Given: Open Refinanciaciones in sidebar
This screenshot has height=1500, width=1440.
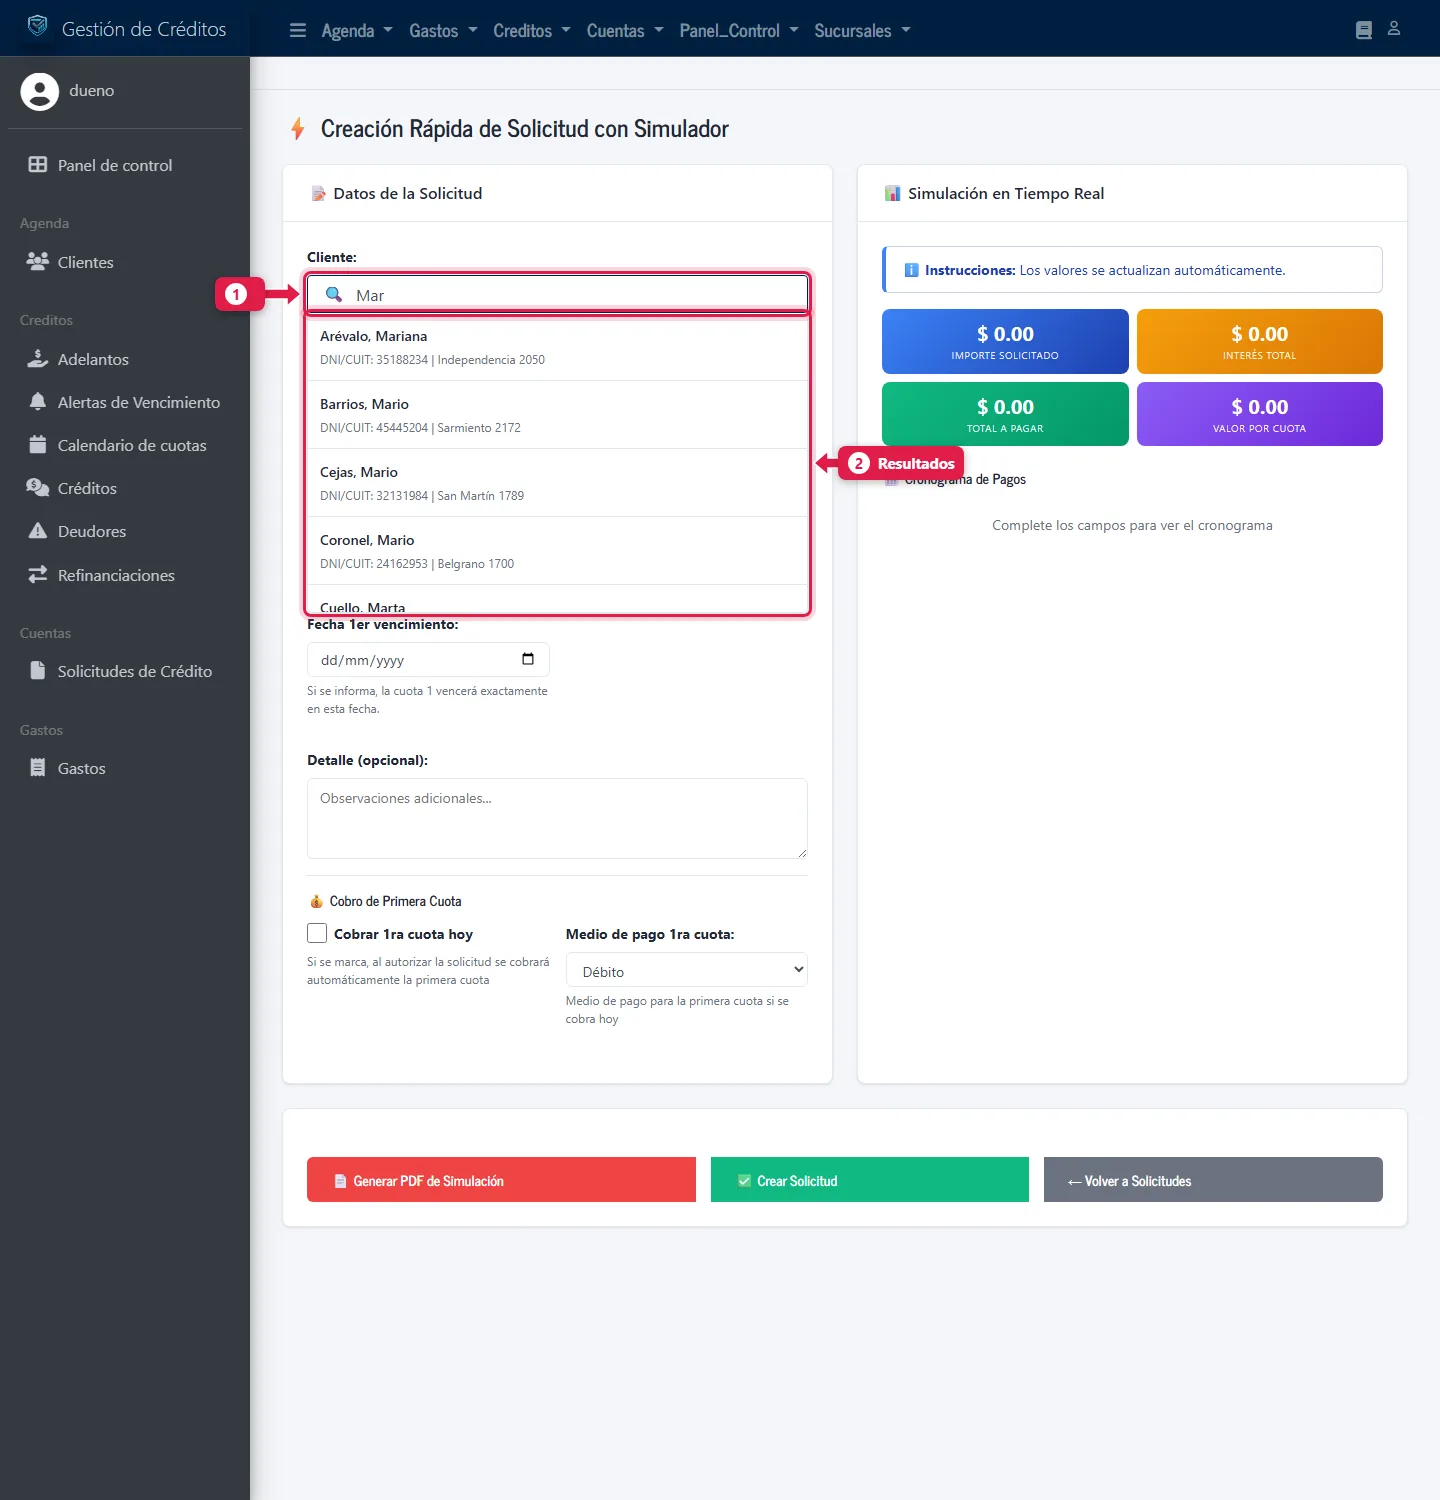Looking at the screenshot, I should pos(125,575).
